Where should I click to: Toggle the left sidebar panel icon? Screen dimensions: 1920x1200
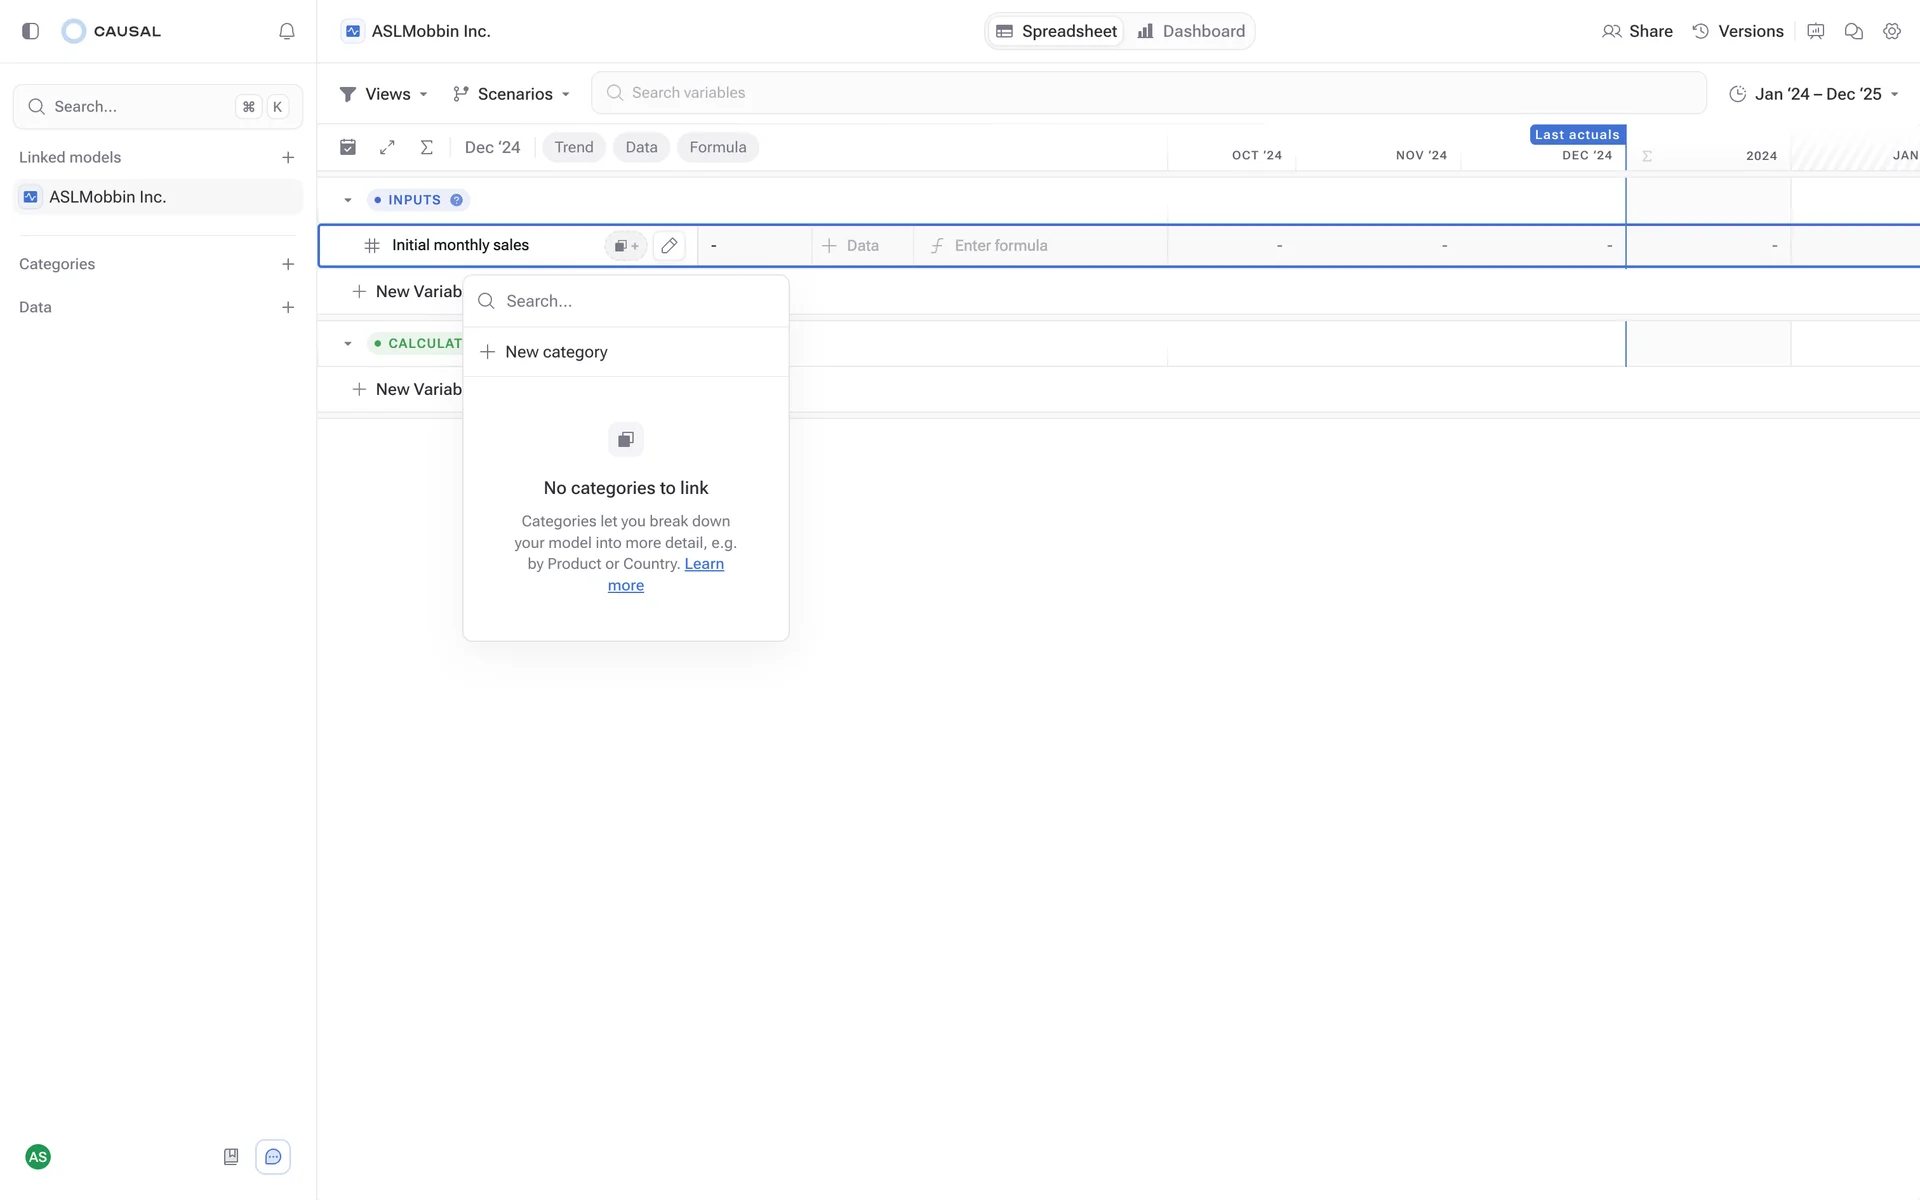(30, 31)
